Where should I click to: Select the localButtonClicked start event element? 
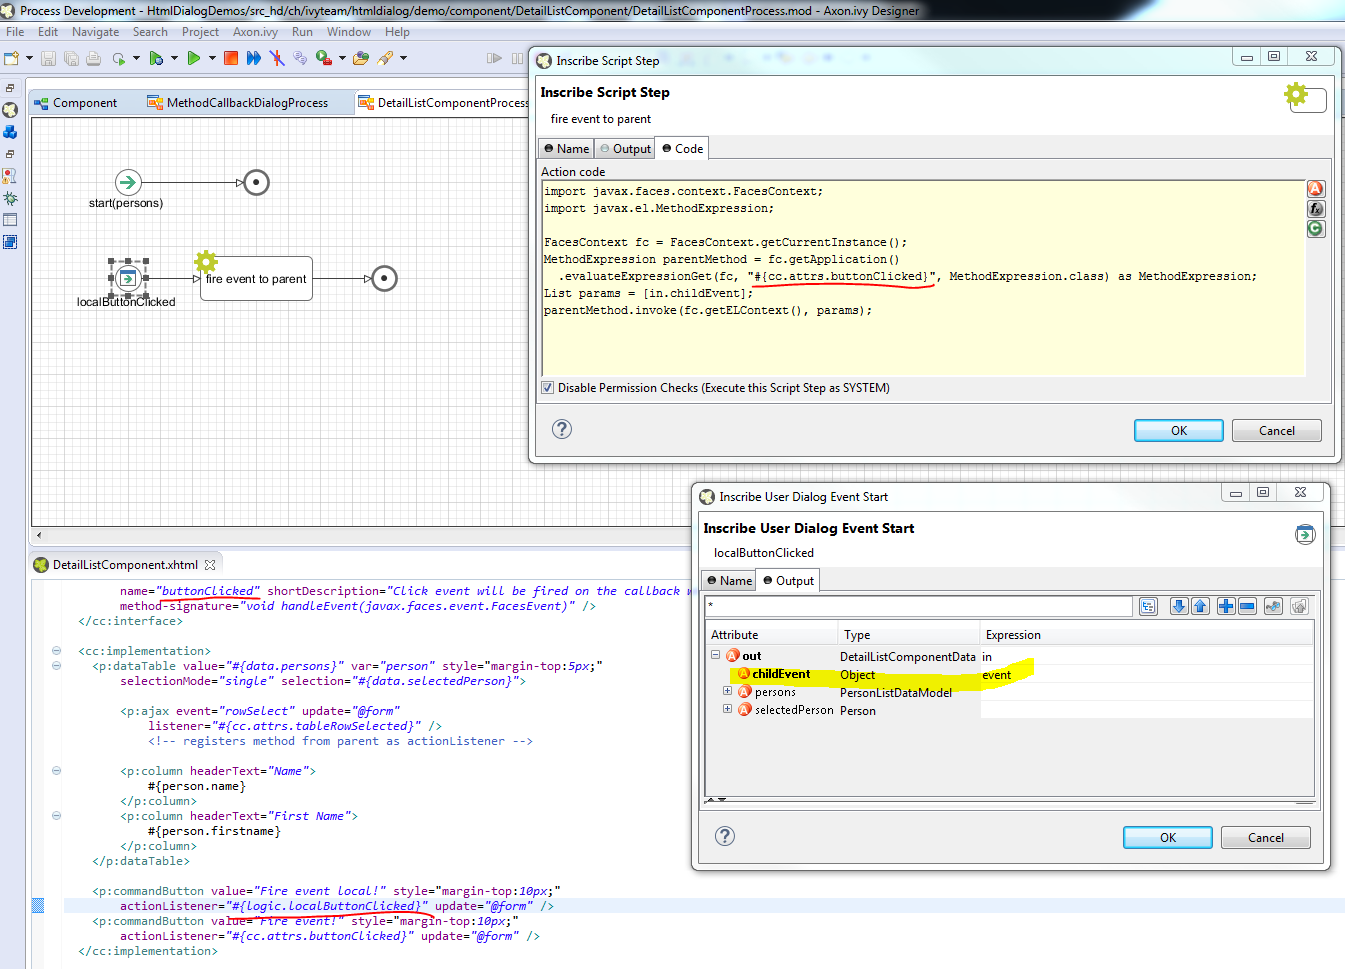(x=128, y=278)
